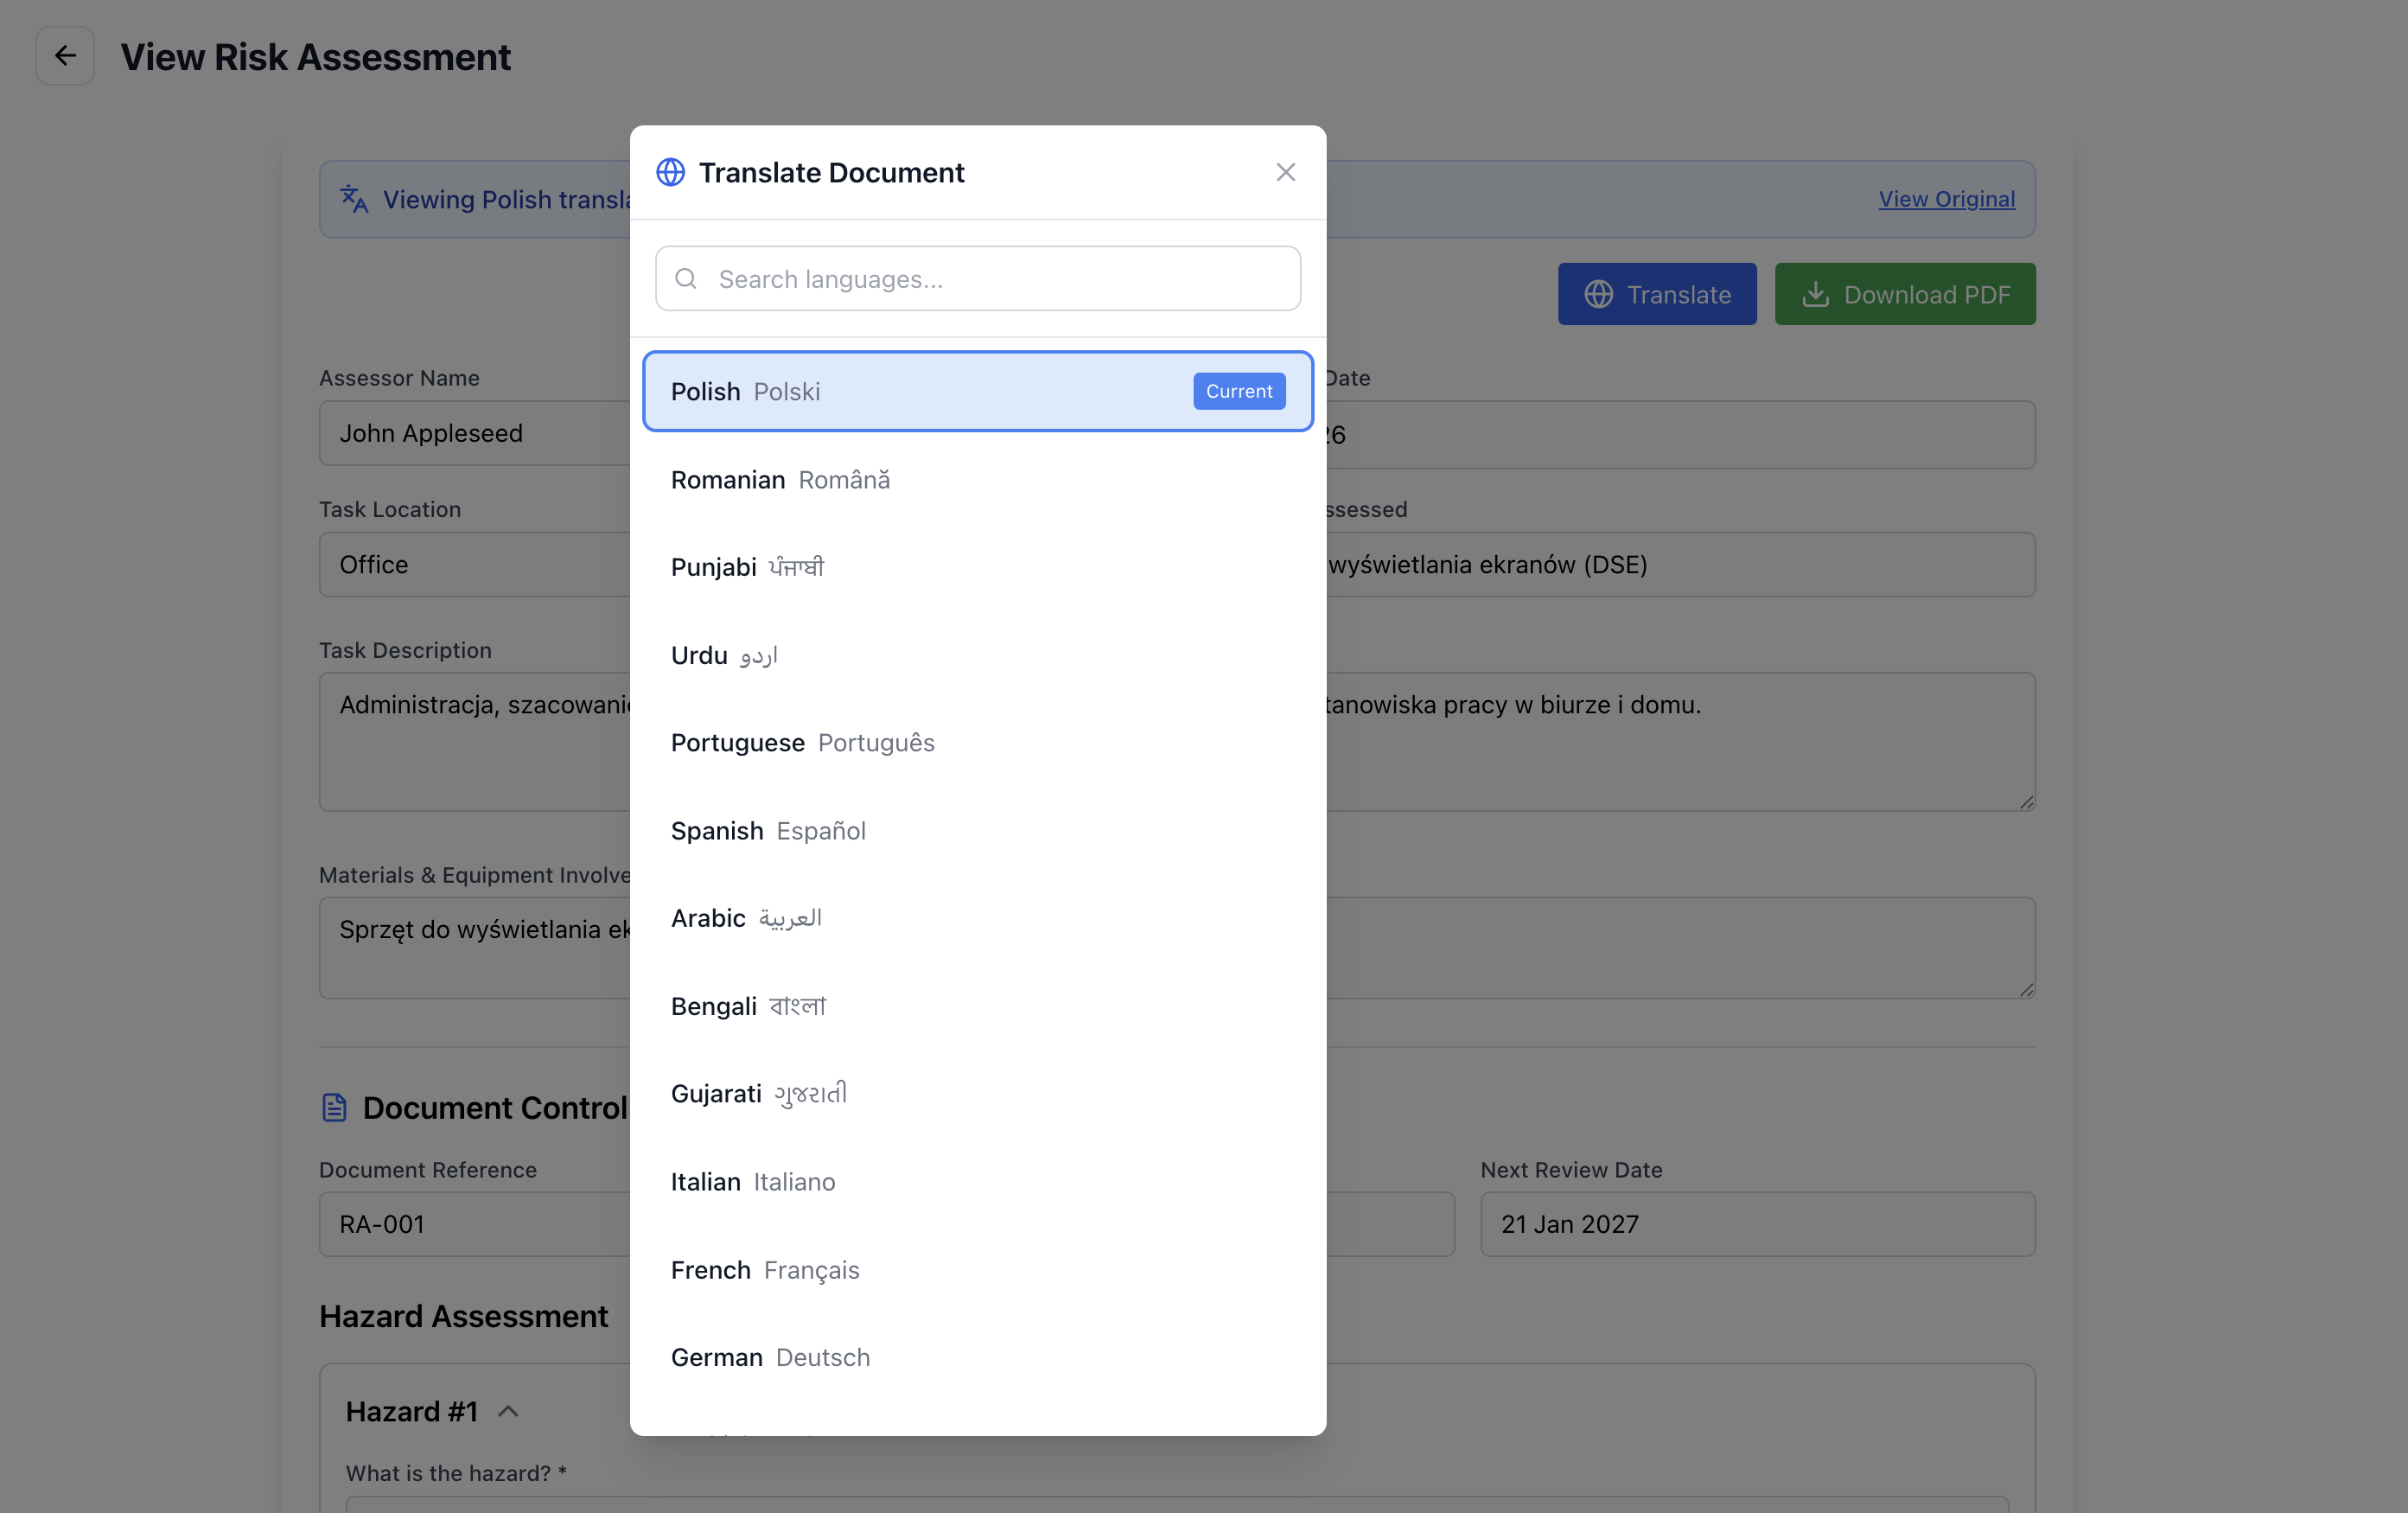2408x1513 pixels.
Task: Click the globe icon in dialog header
Action: [x=670, y=172]
